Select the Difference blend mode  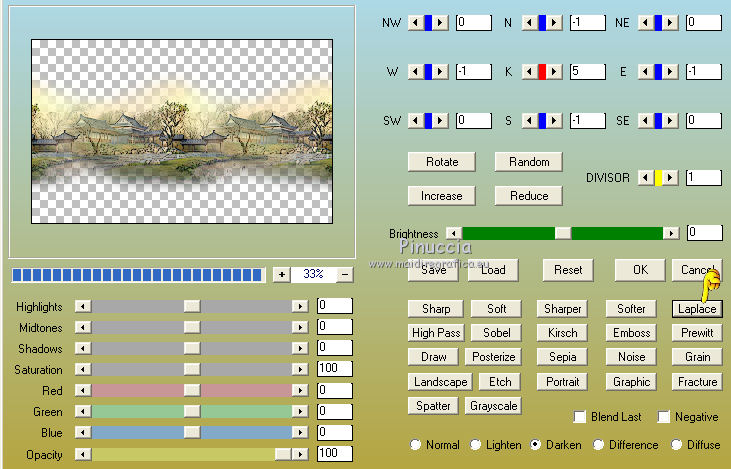pos(599,445)
